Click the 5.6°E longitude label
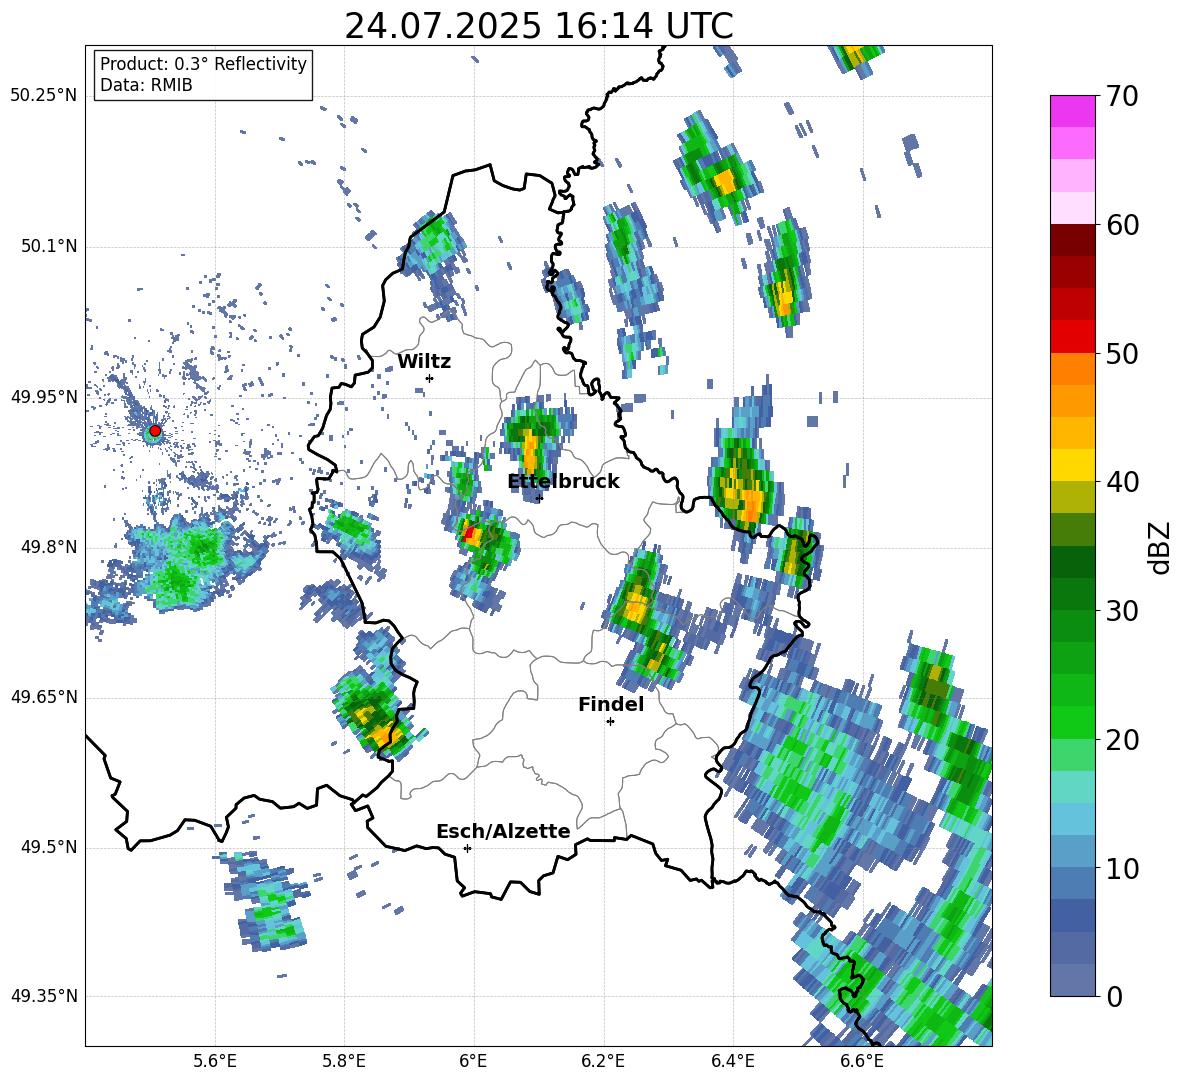 215,1061
